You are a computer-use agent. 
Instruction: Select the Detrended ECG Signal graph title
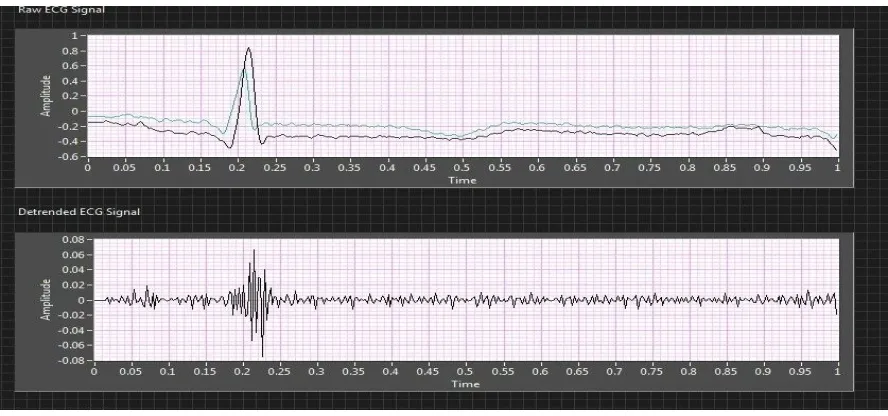pos(79,212)
